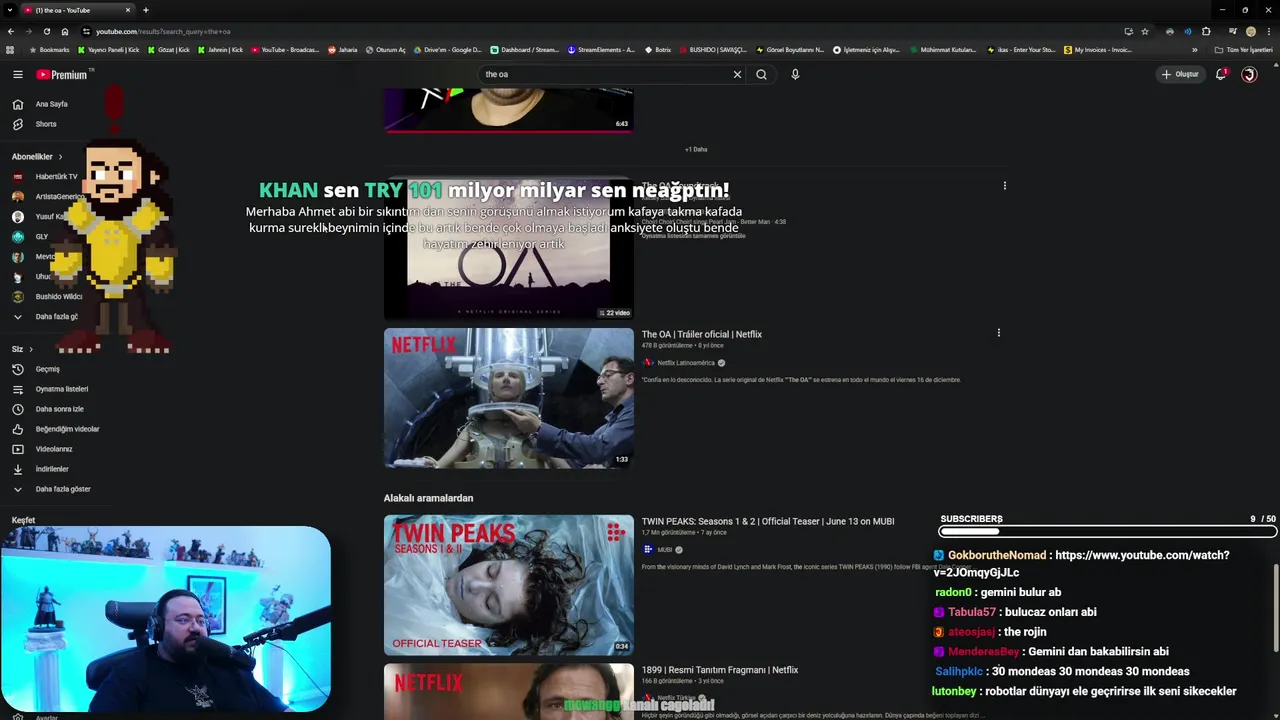Open the Chrome profile avatar
The image size is (1280, 720).
point(1250,31)
